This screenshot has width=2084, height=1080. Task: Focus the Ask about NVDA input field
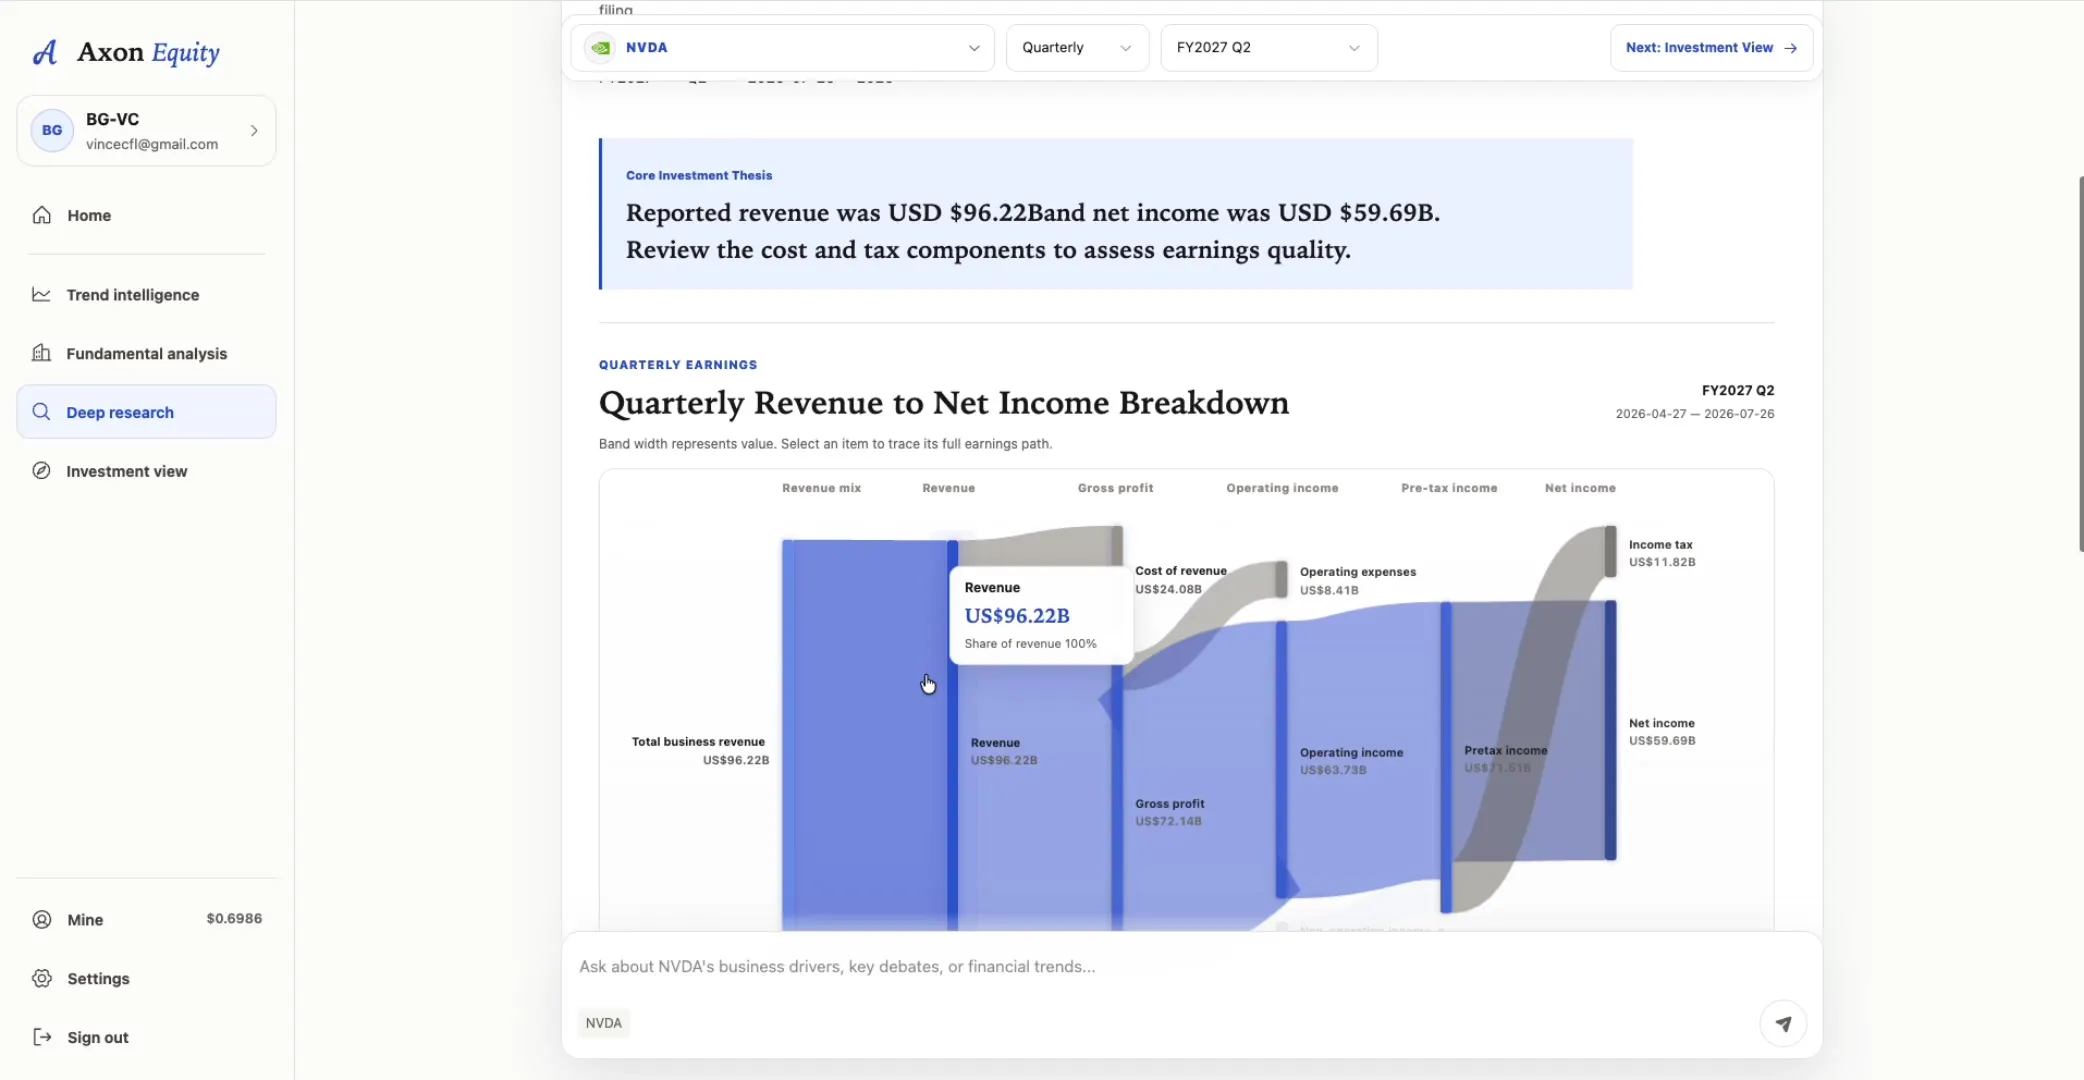(1190, 966)
